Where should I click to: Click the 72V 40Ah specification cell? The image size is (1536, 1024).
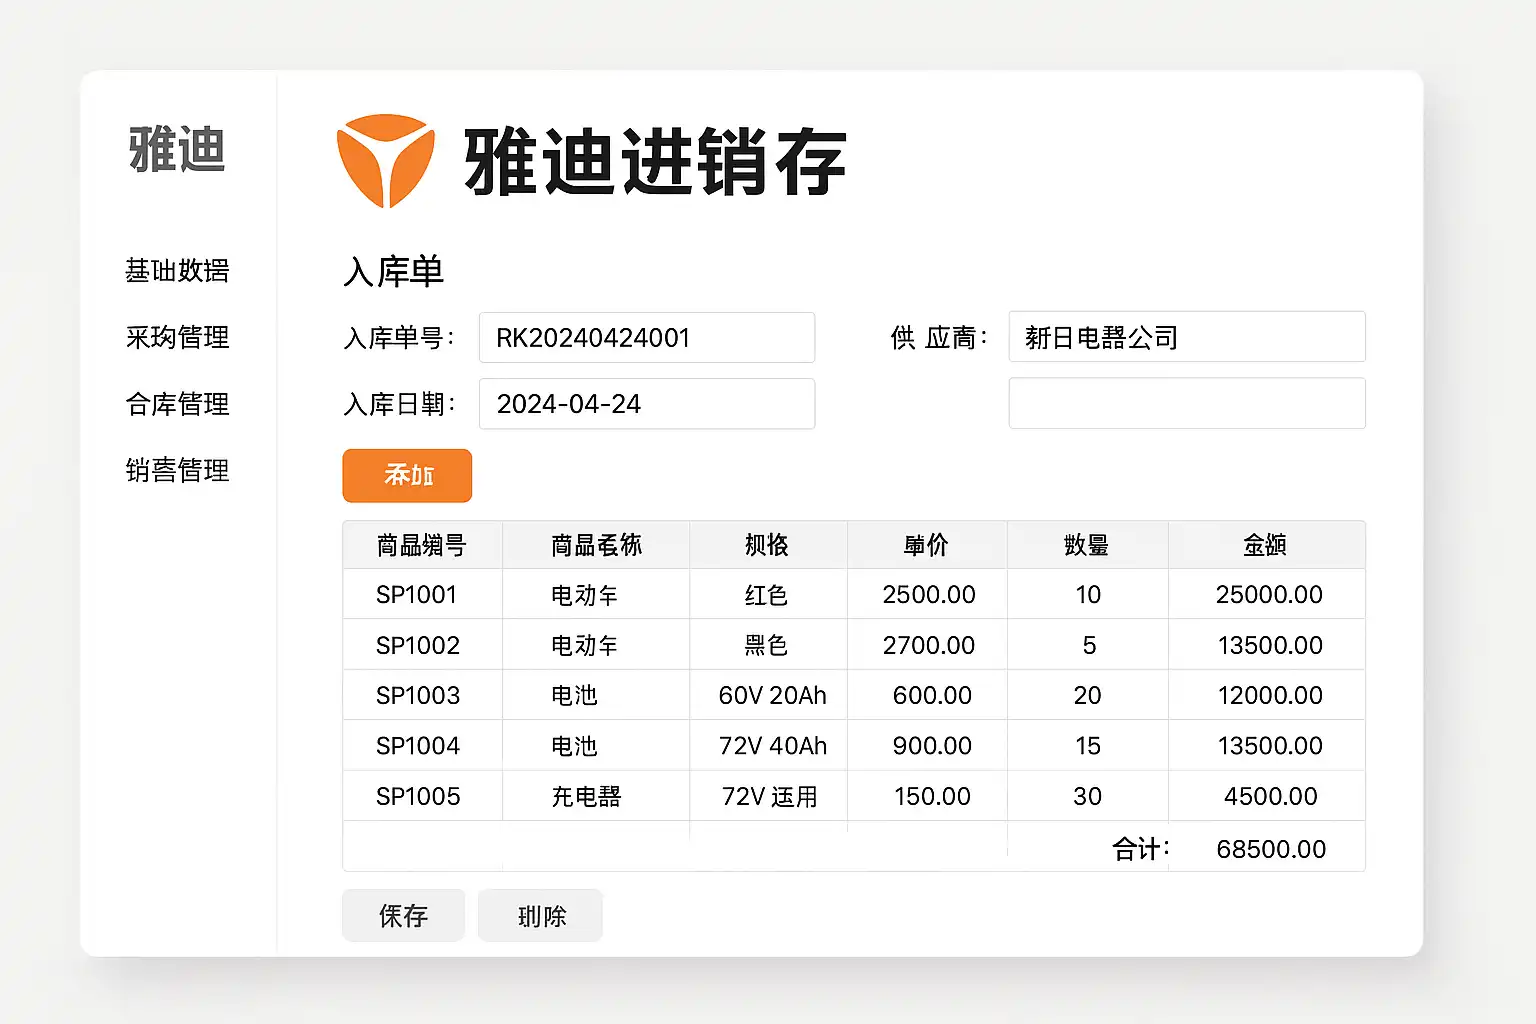point(773,746)
